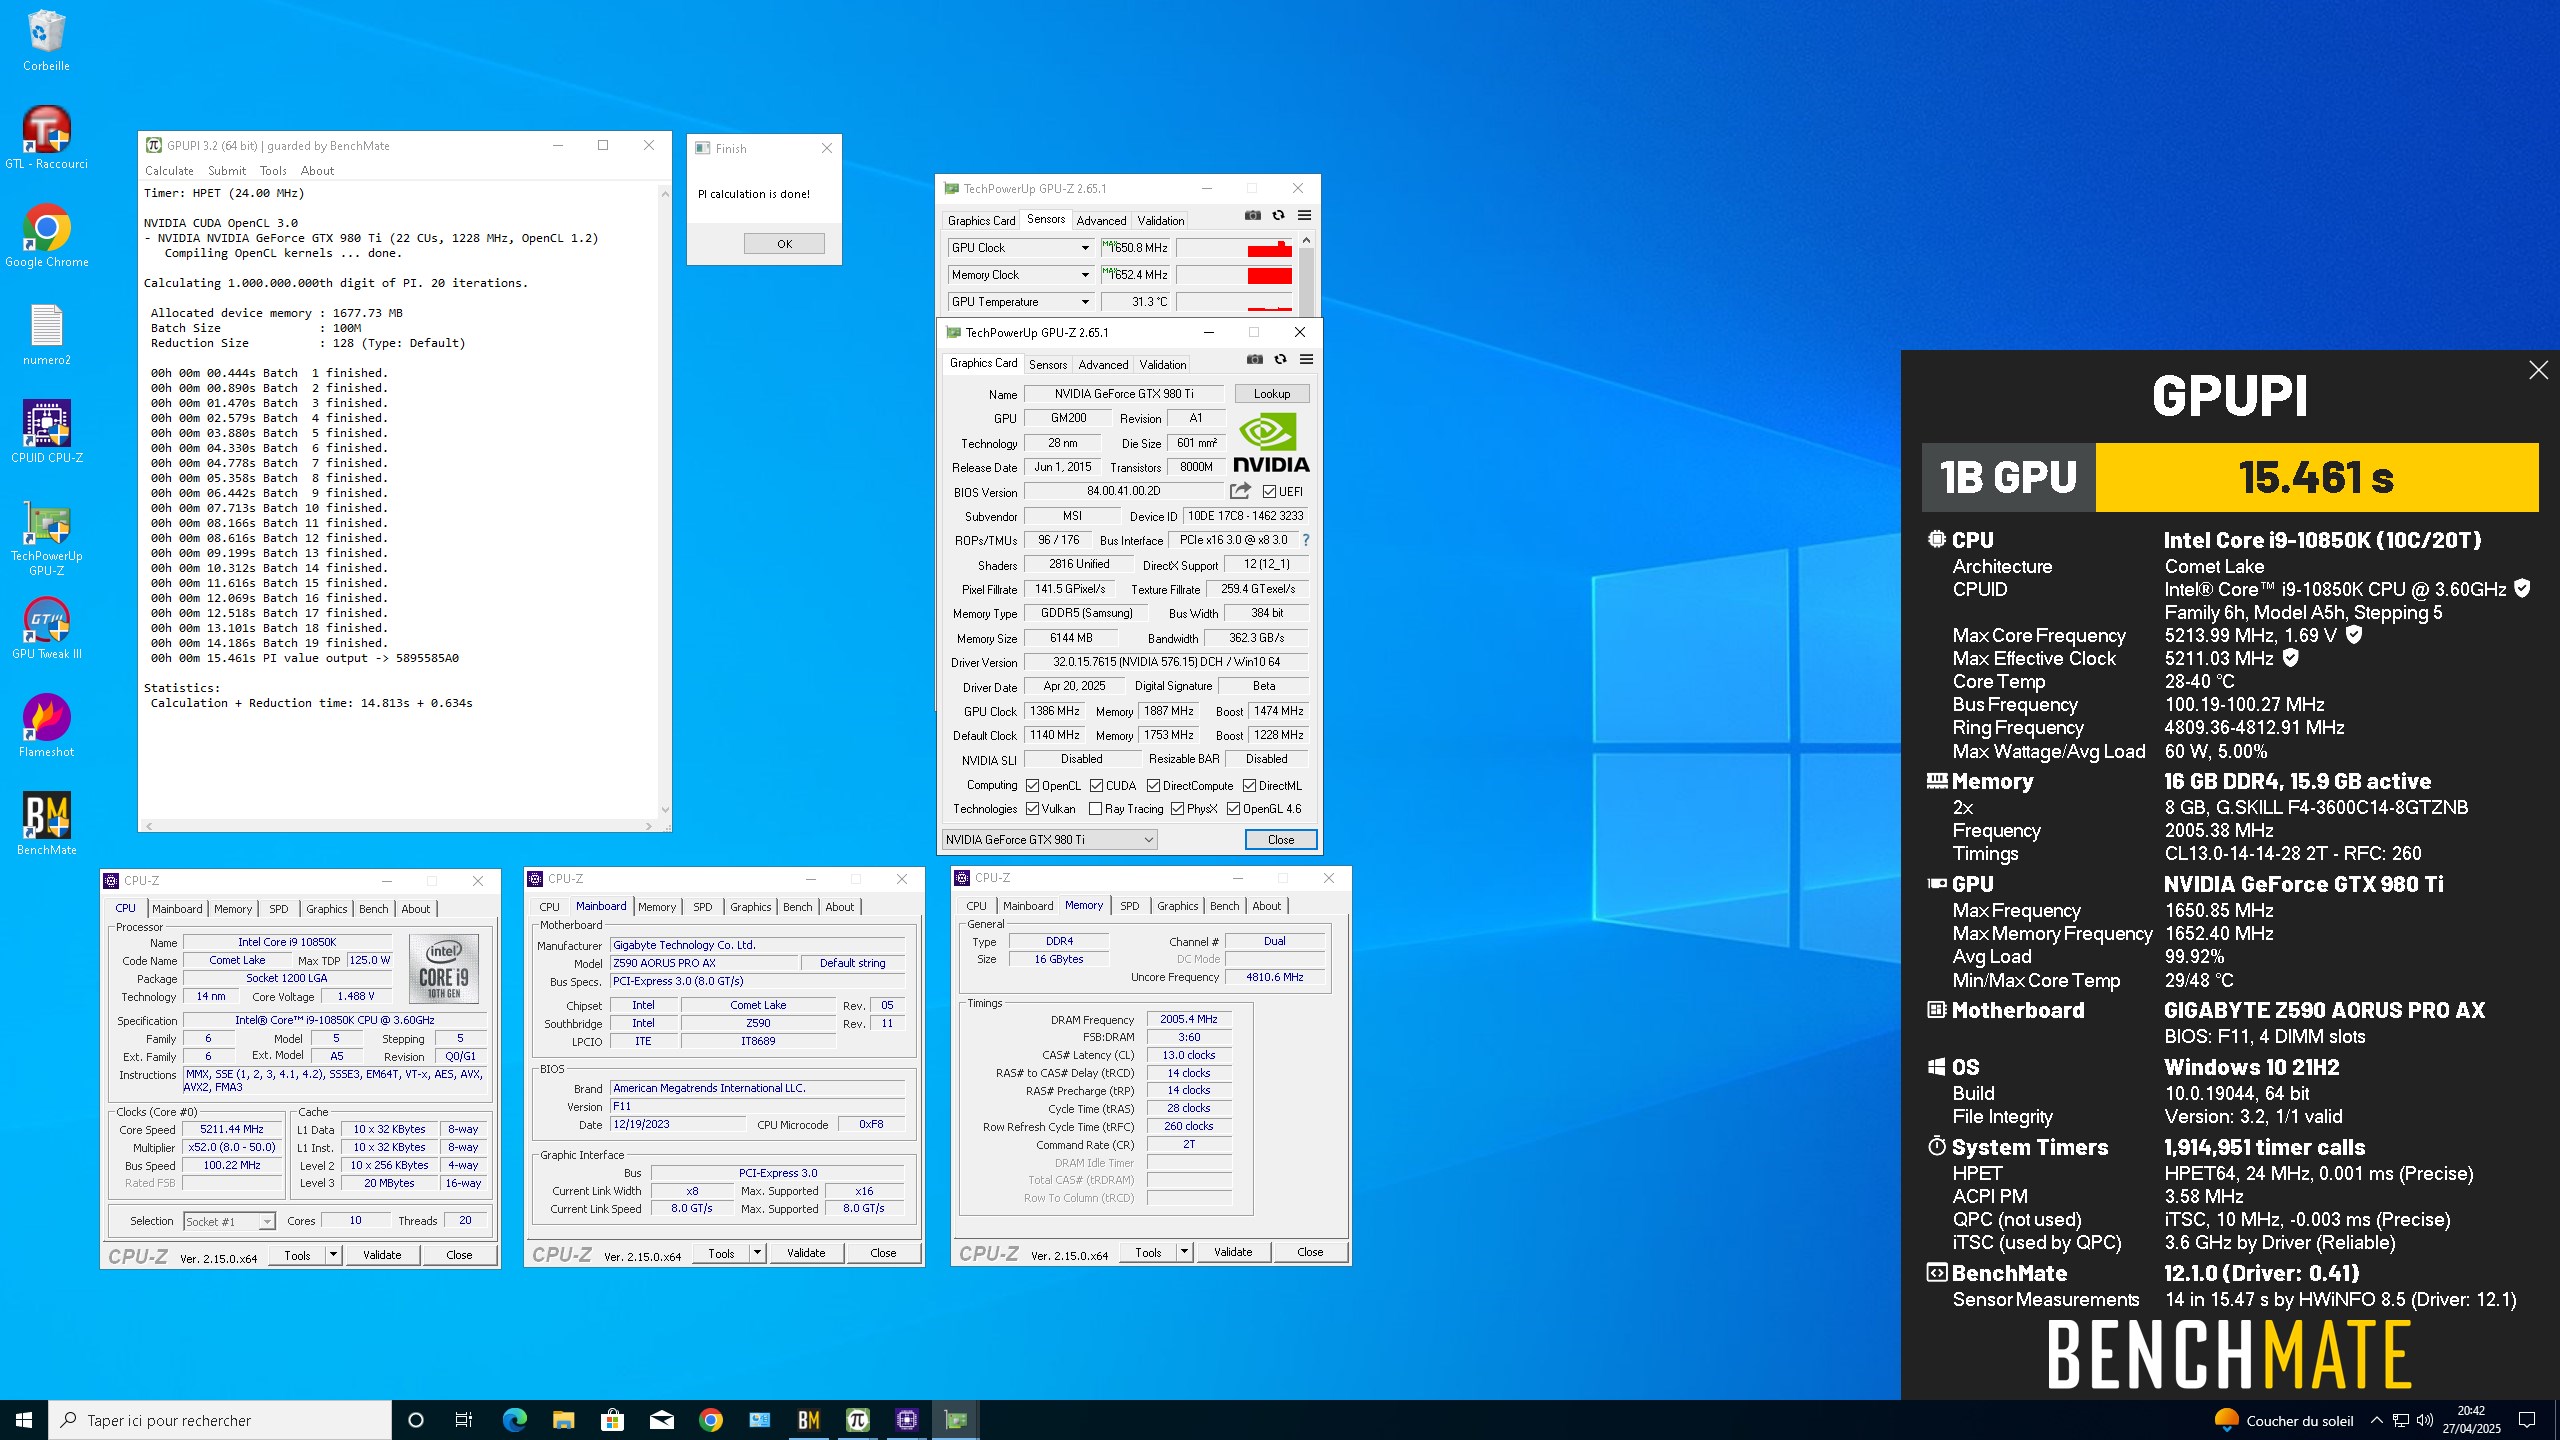Open the Tools dropdown arrow in the CPU-Z Memory window

(1184, 1252)
